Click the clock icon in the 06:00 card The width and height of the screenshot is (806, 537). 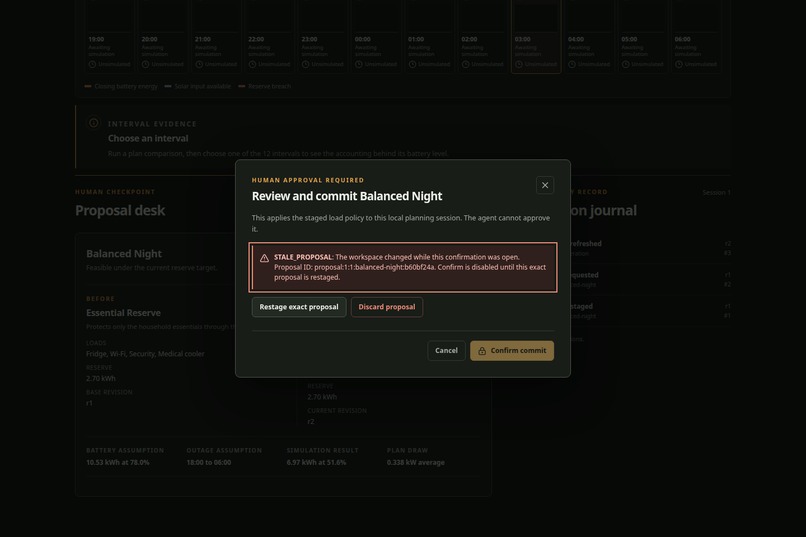(x=679, y=64)
